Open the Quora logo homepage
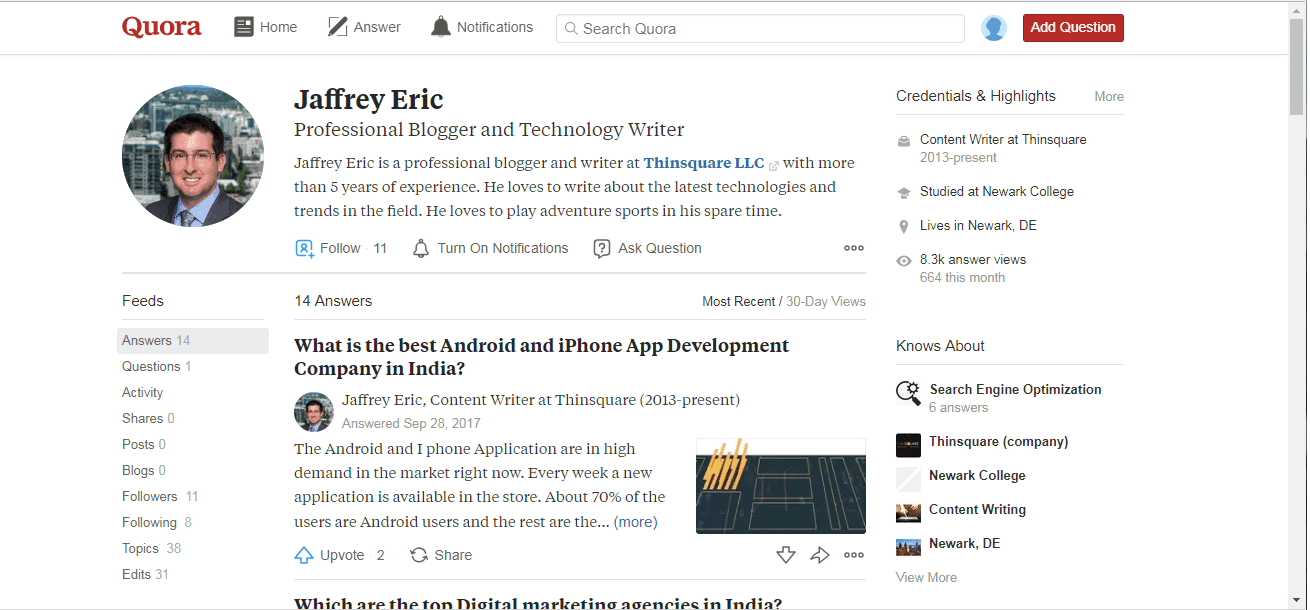Screen dimensions: 1310x610 tap(161, 27)
